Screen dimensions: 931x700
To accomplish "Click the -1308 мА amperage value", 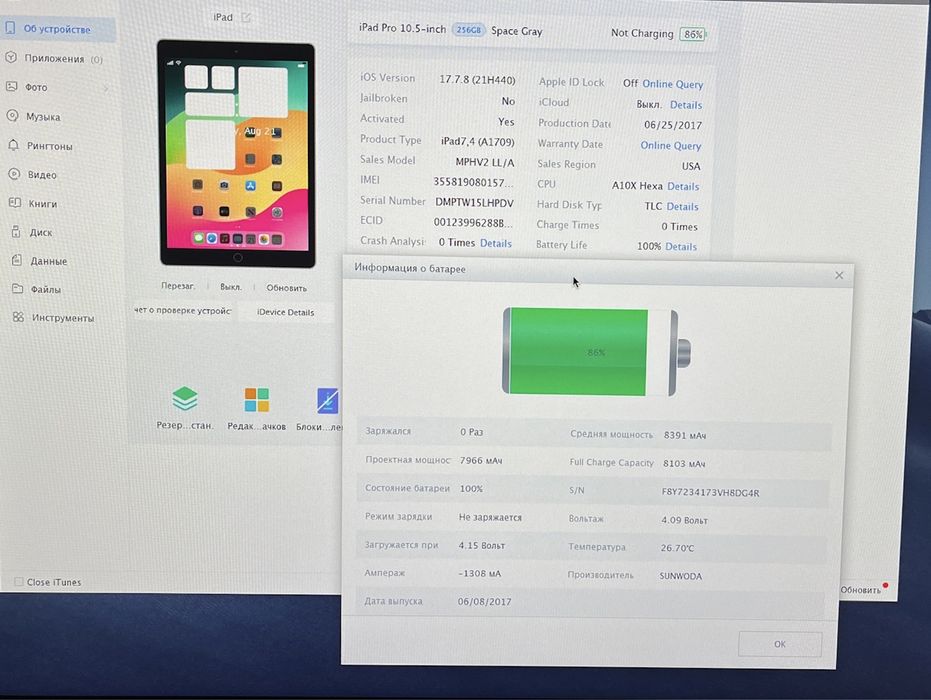I will 480,574.
